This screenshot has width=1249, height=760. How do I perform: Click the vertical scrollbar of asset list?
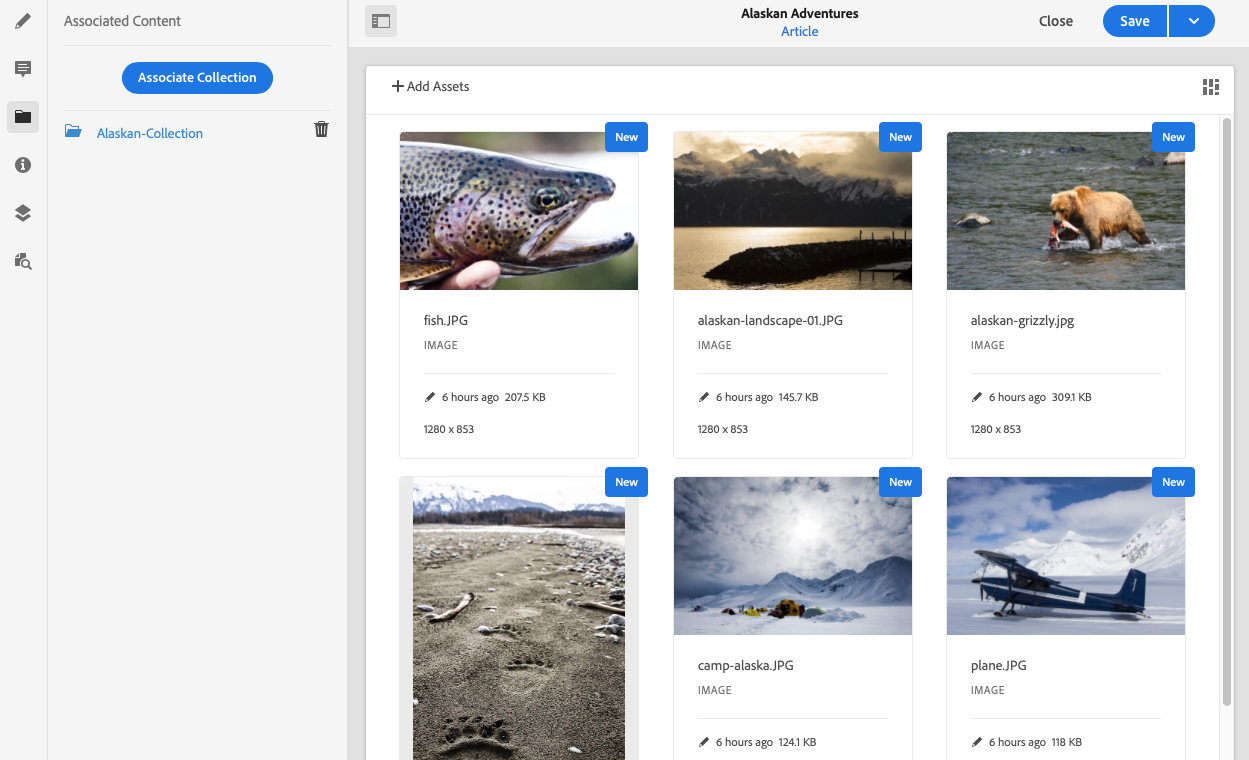coord(1227,410)
